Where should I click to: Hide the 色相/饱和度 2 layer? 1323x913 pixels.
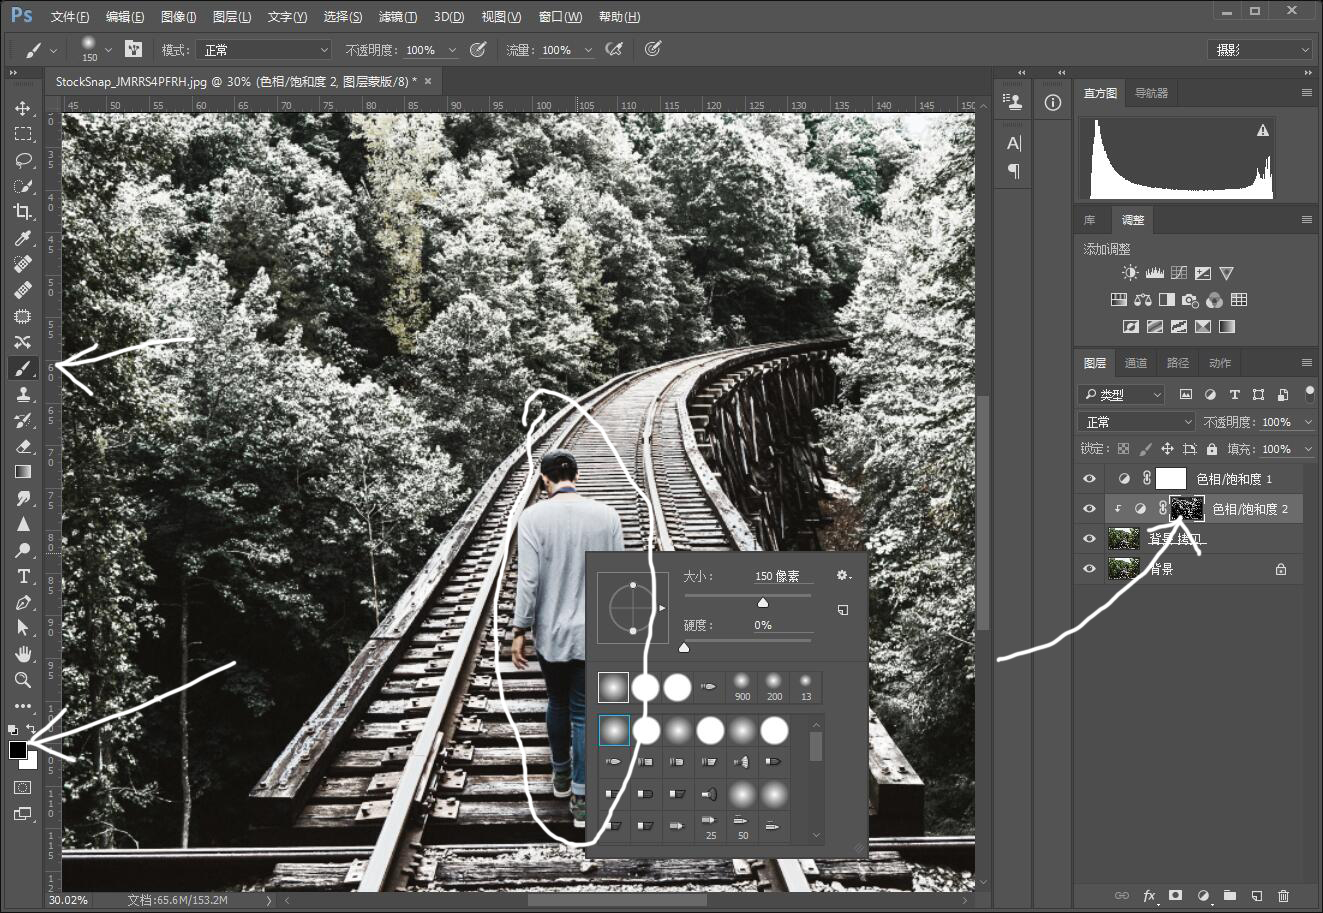(x=1089, y=509)
